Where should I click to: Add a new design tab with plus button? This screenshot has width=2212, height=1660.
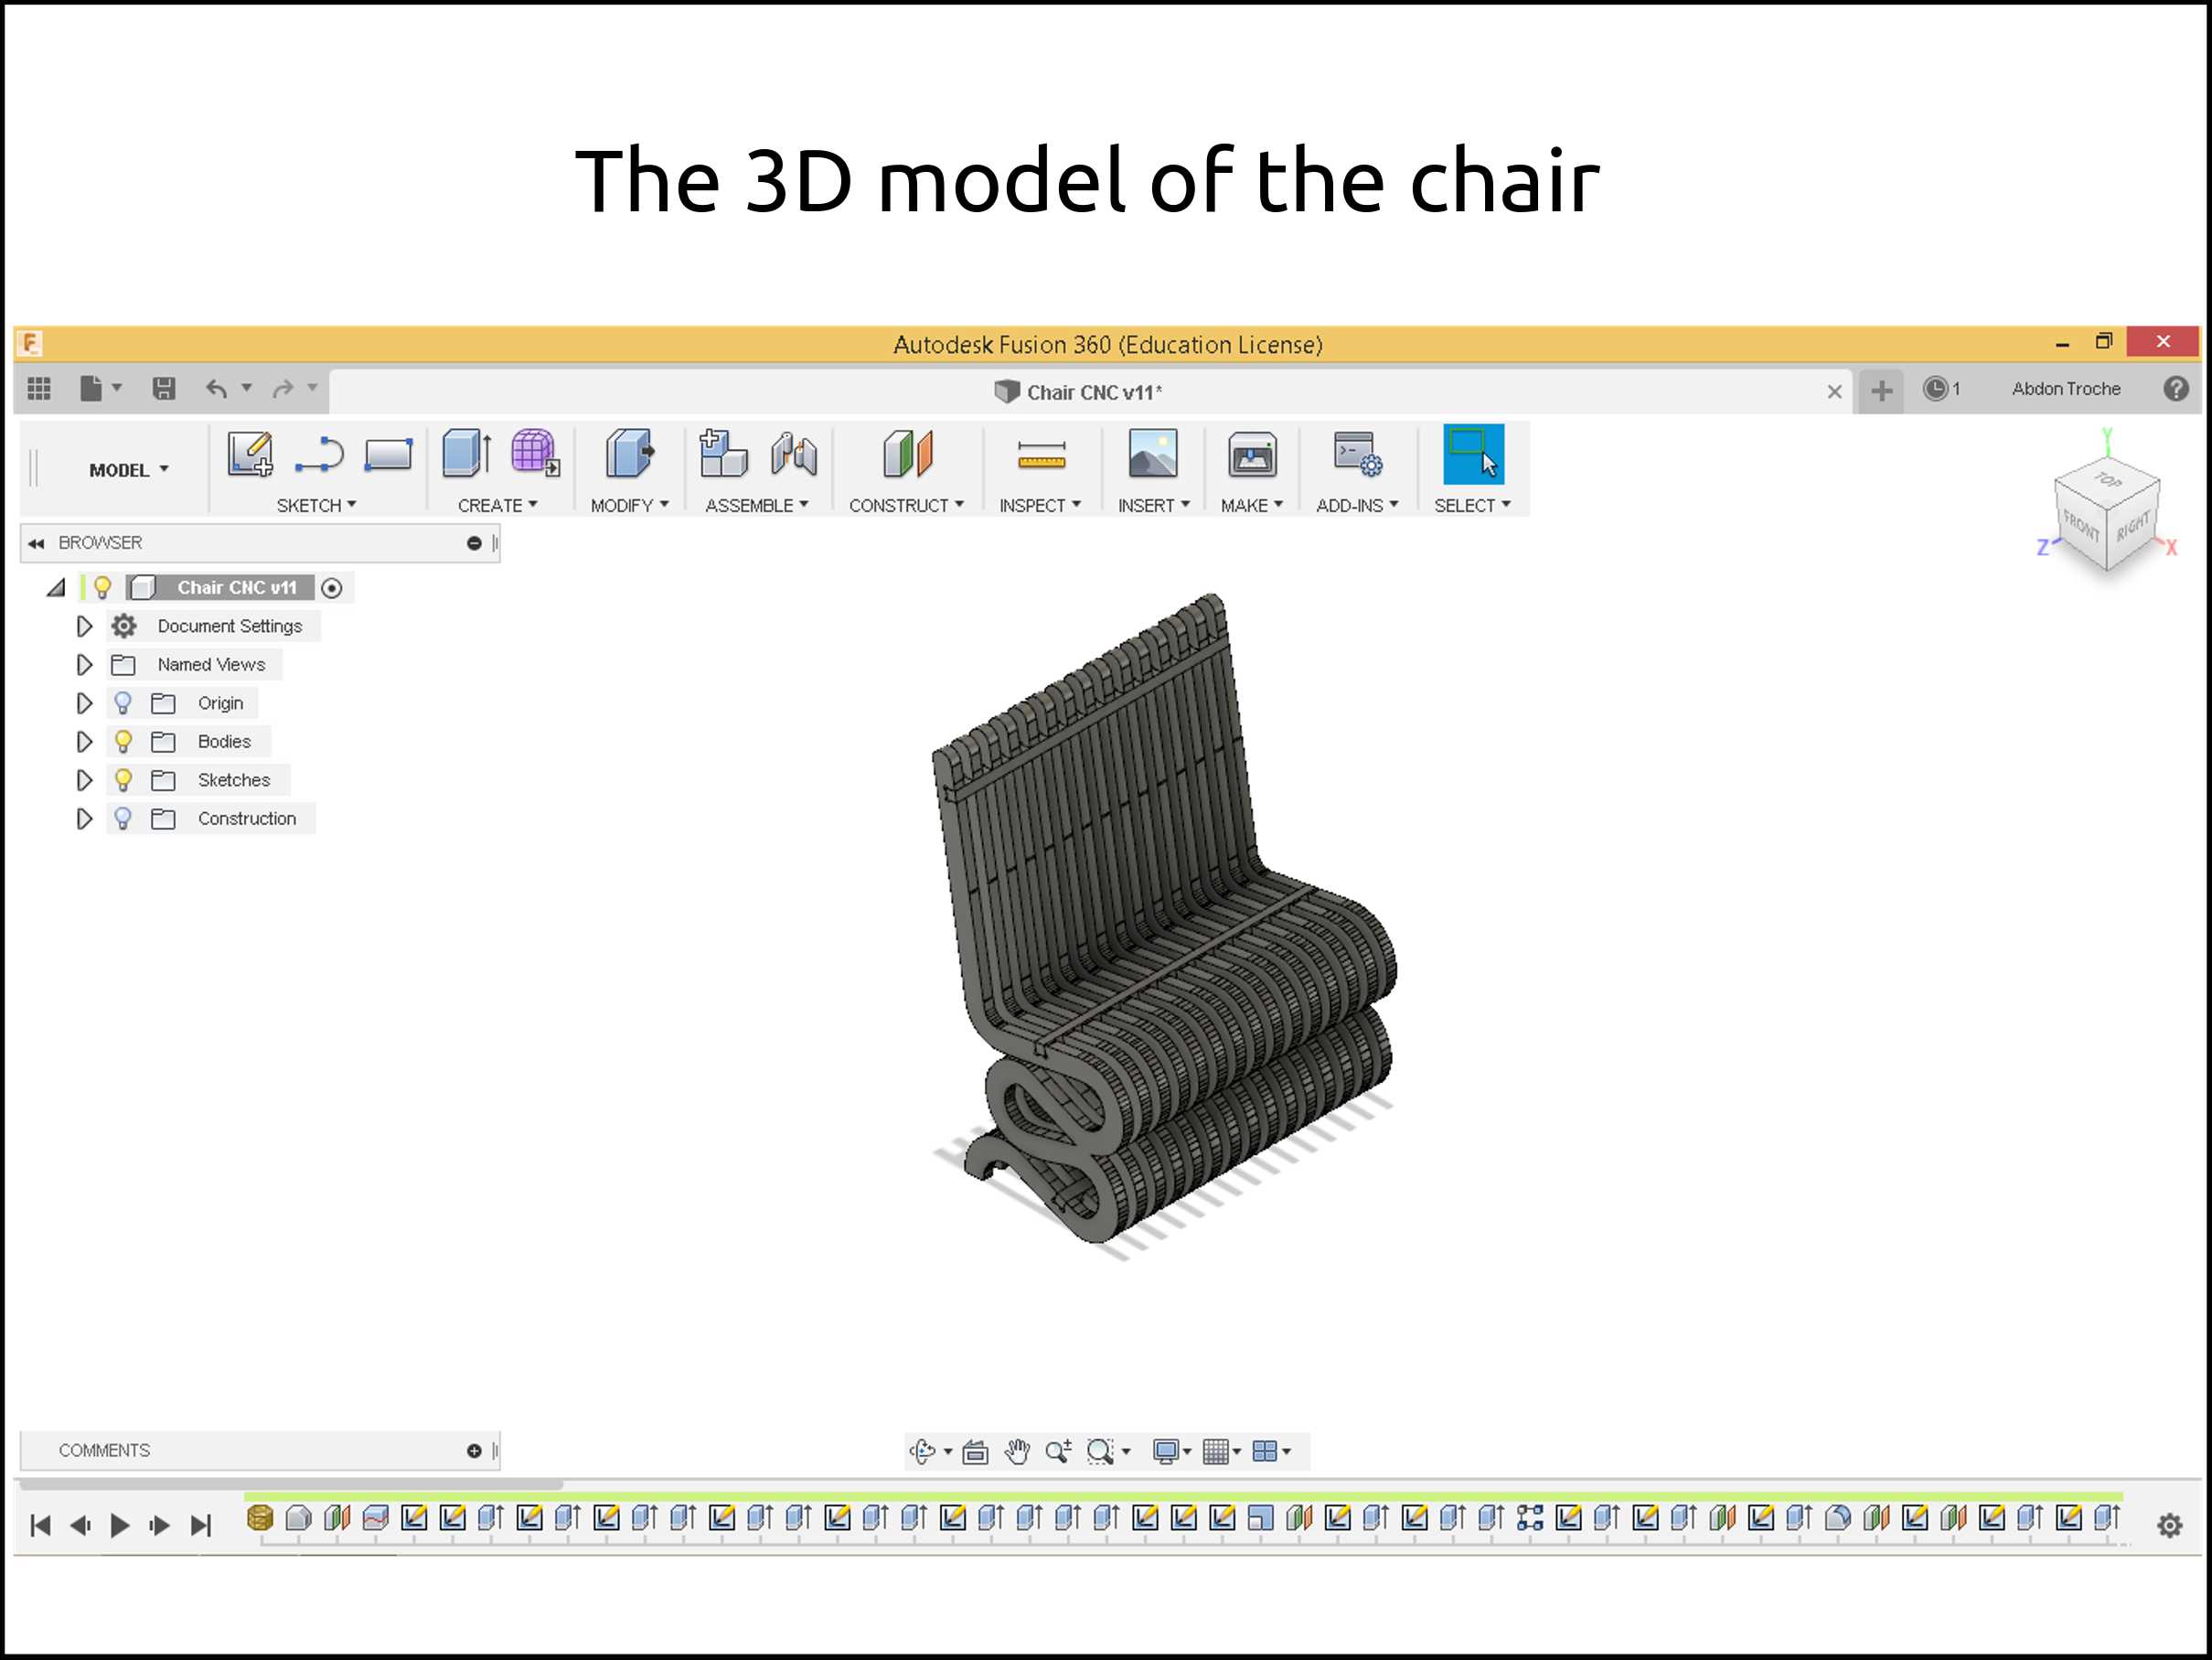(1881, 390)
